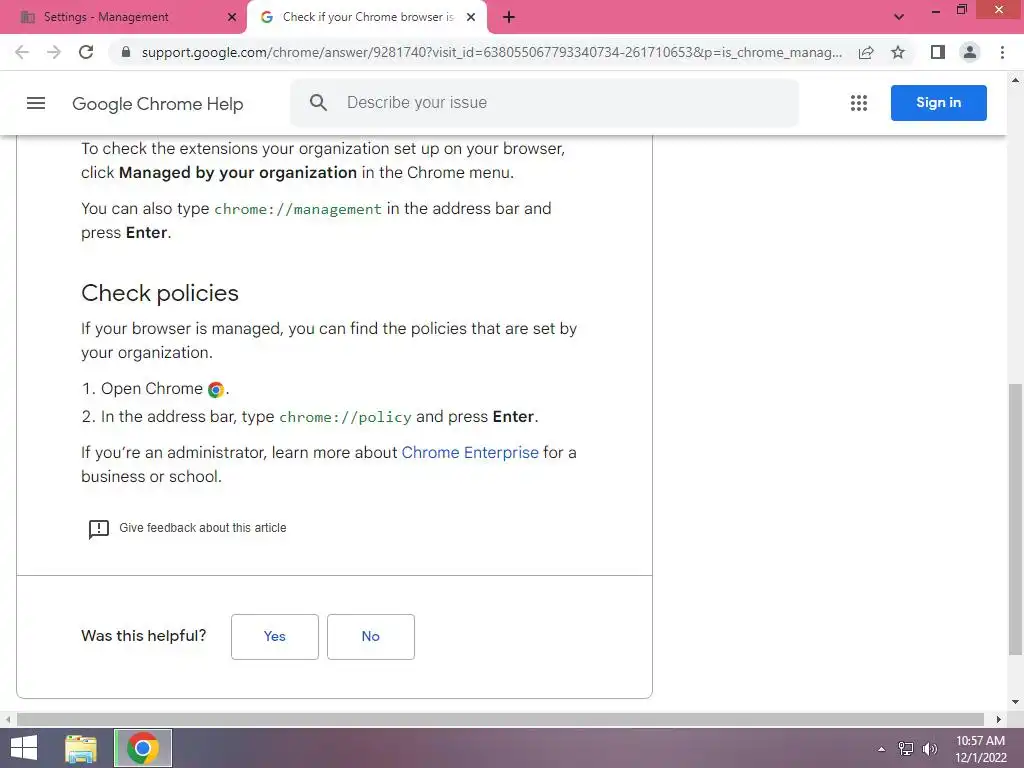
Task: Open the Google apps grid
Action: (x=859, y=103)
